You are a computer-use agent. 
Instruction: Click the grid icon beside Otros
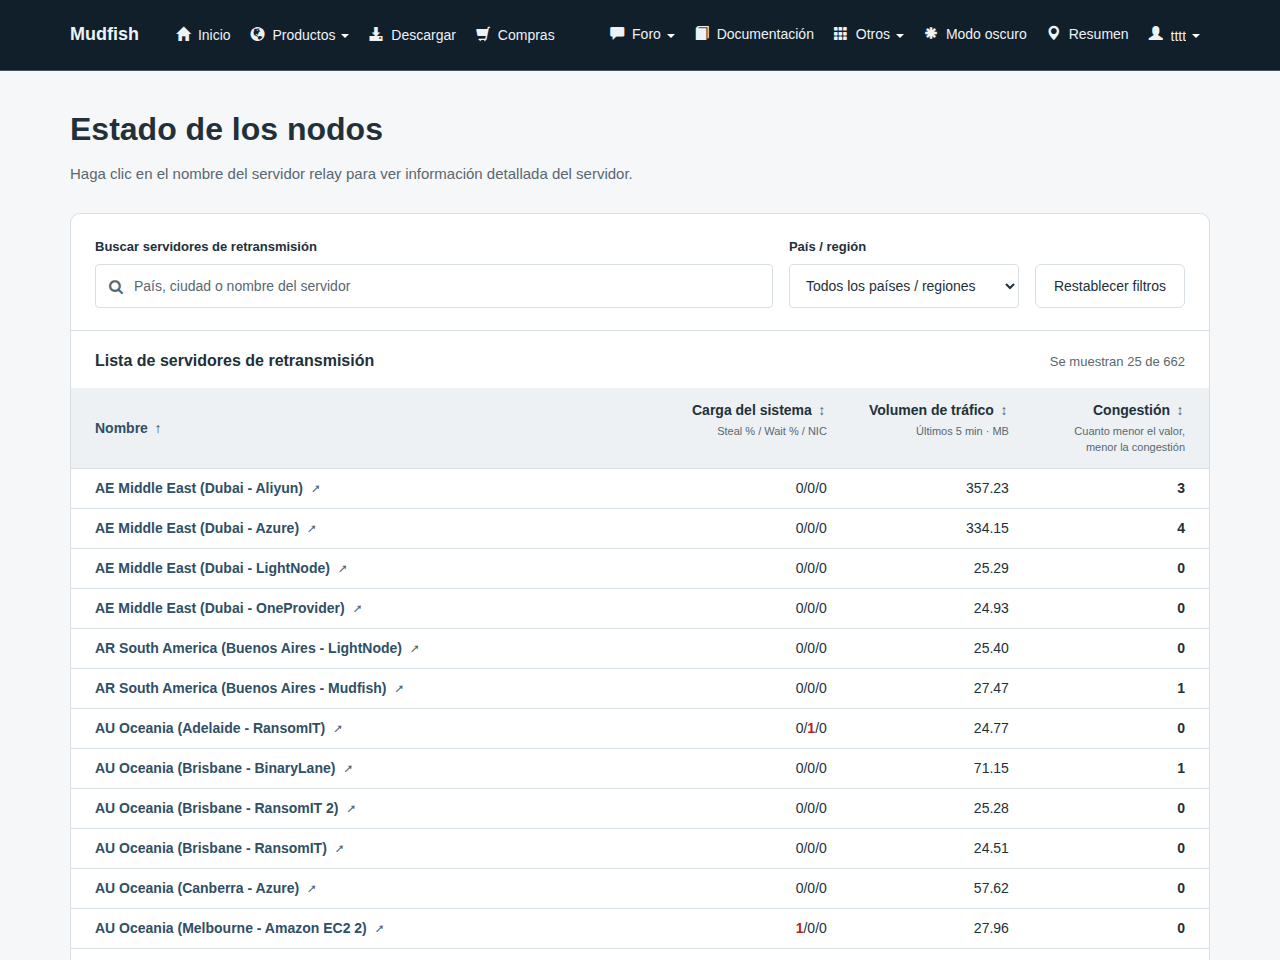point(841,33)
